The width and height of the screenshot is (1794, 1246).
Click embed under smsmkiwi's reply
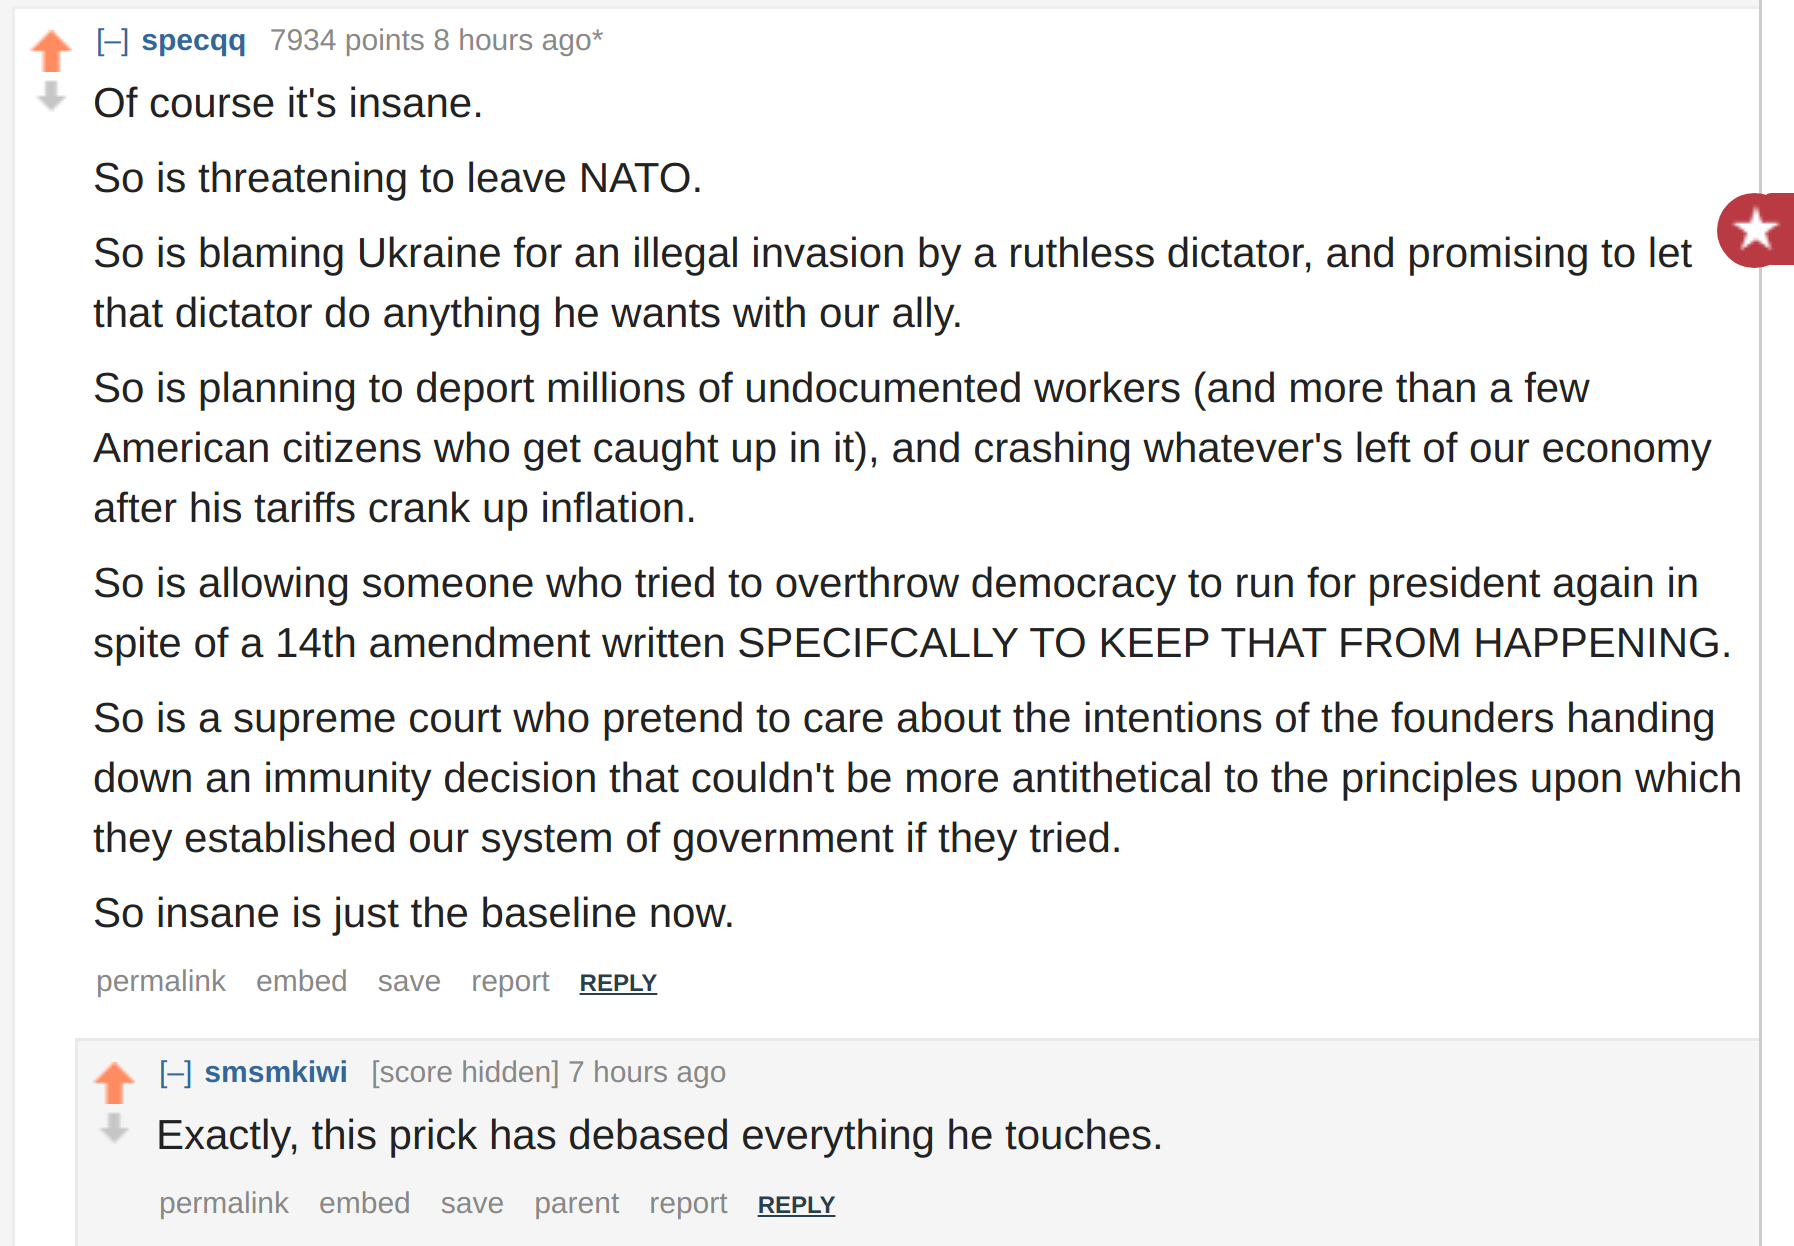pos(365,1203)
